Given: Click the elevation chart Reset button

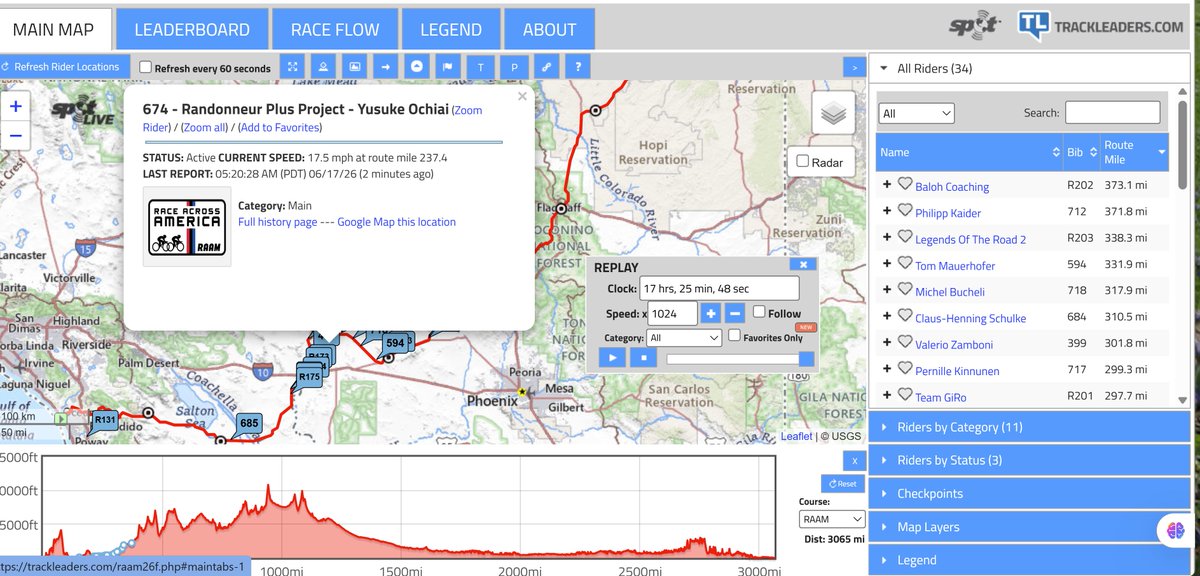Looking at the screenshot, I should coord(844,483).
